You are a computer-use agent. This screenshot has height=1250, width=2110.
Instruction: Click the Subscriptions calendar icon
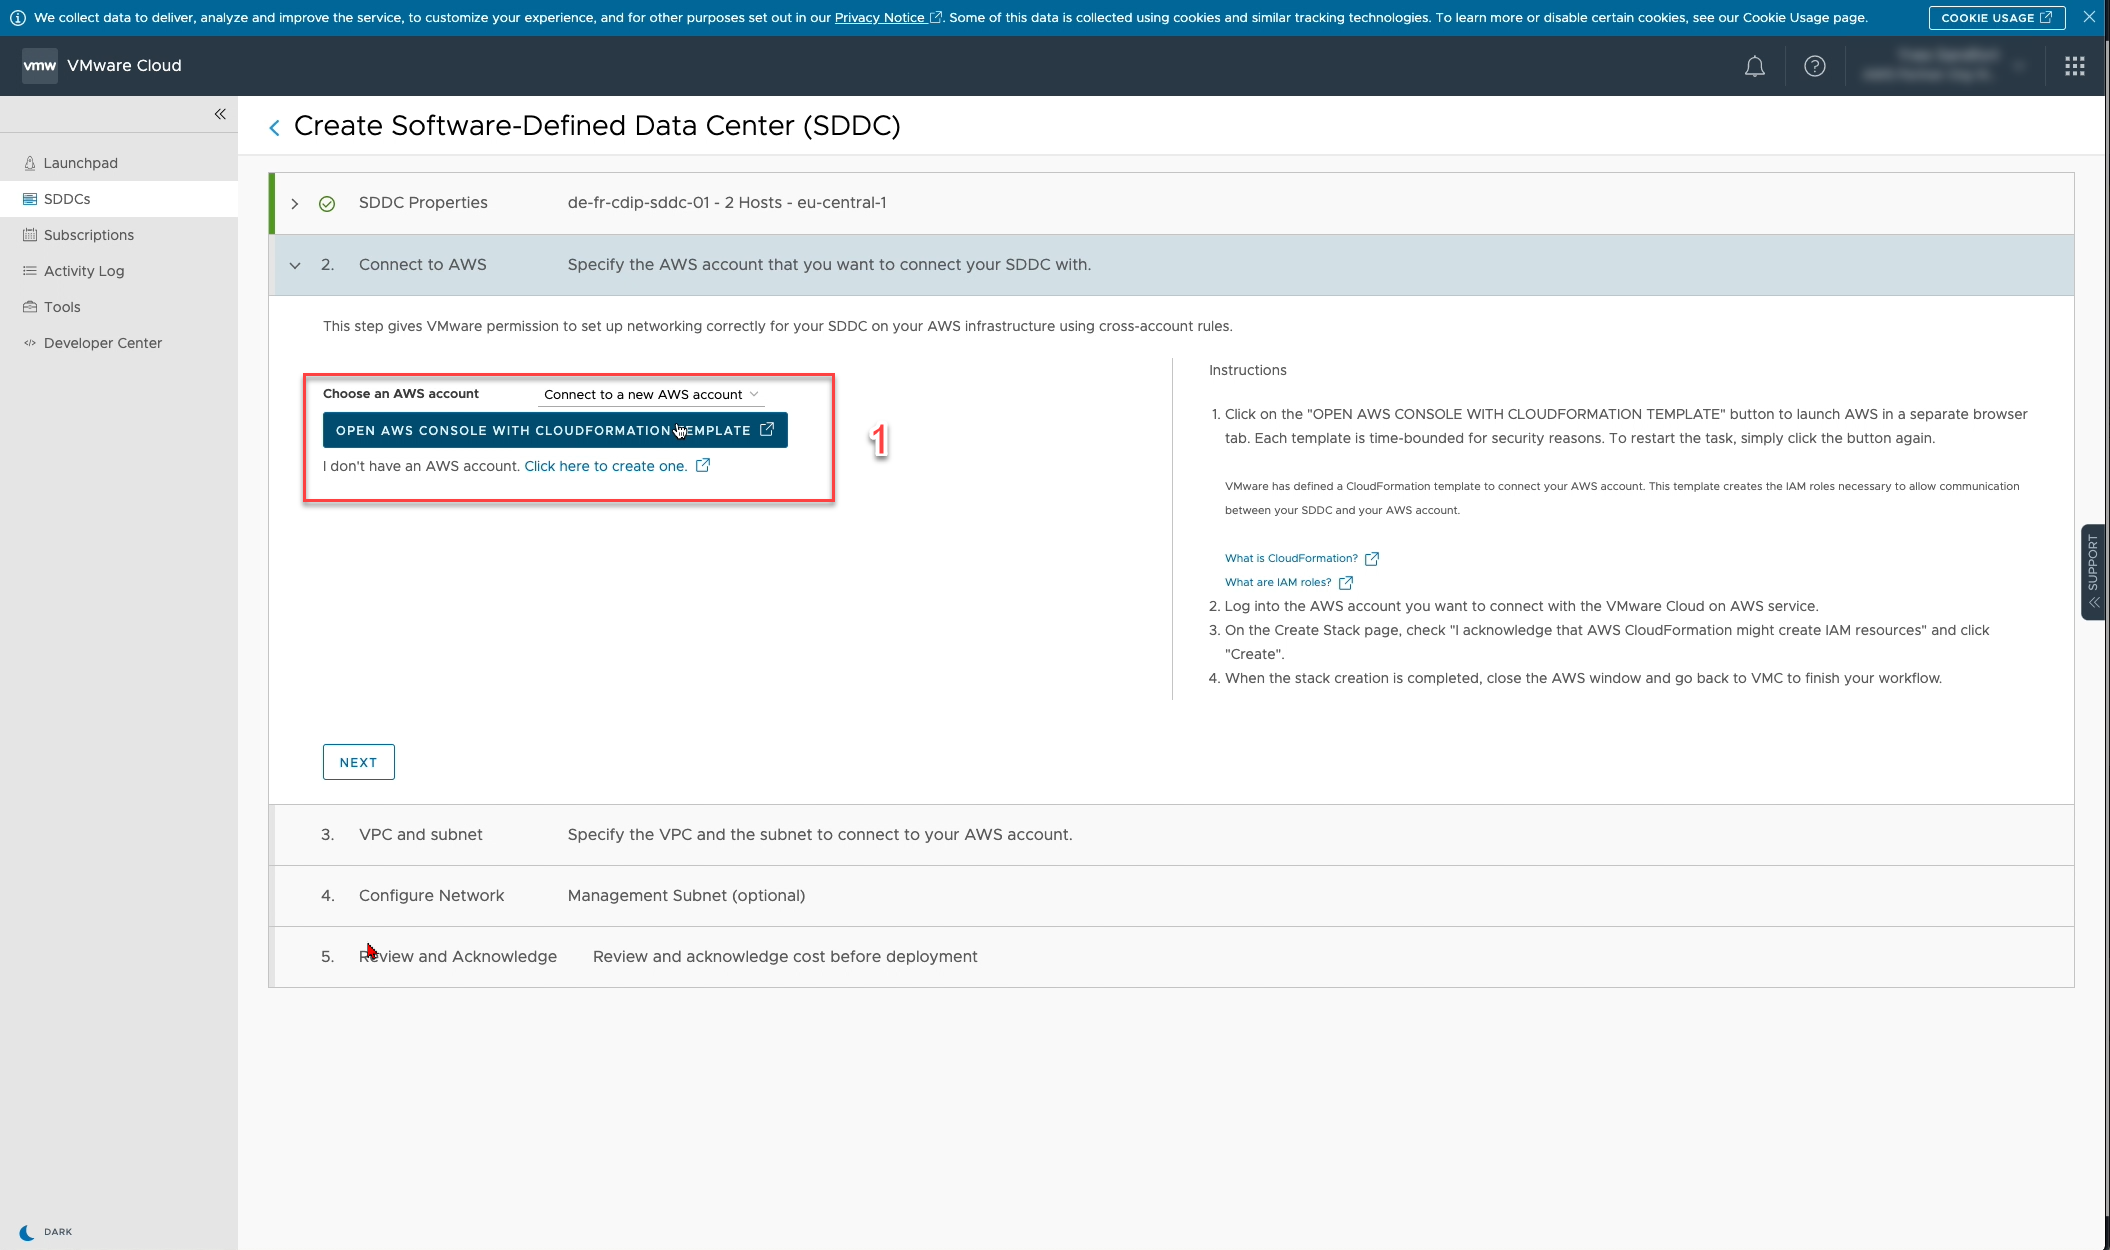tap(30, 235)
